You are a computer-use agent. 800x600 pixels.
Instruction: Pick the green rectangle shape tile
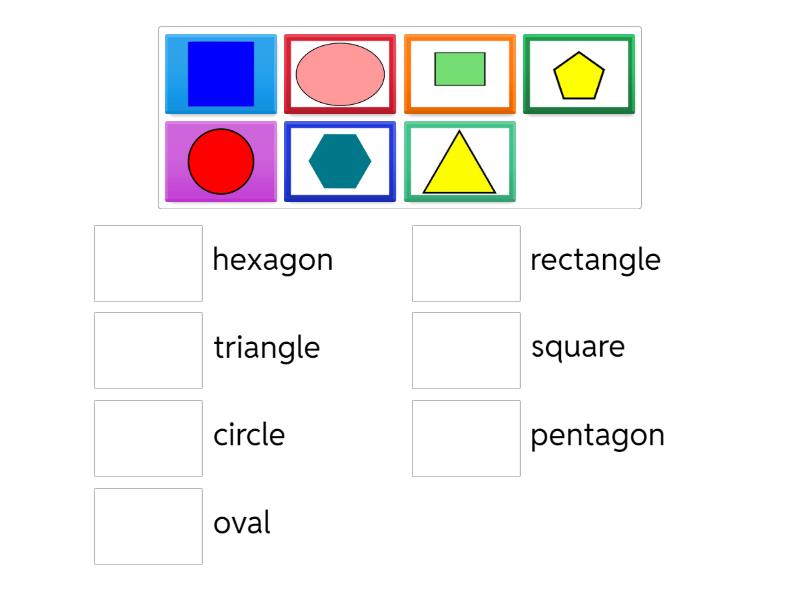pos(460,74)
